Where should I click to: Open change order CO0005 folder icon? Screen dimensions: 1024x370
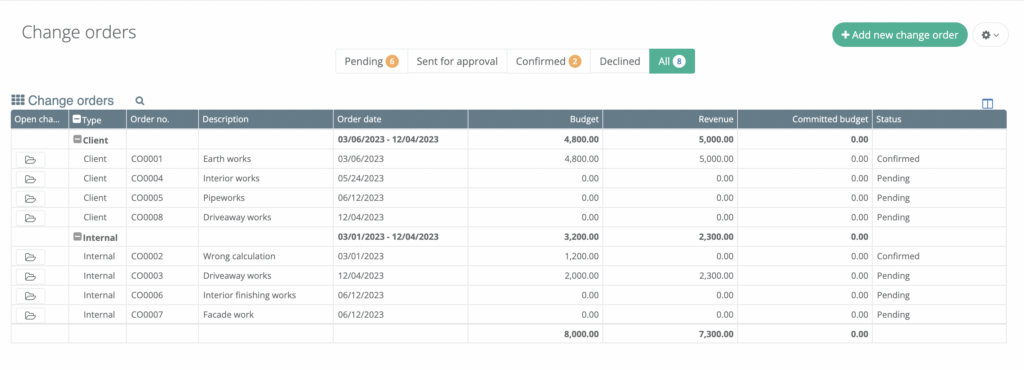tap(30, 198)
